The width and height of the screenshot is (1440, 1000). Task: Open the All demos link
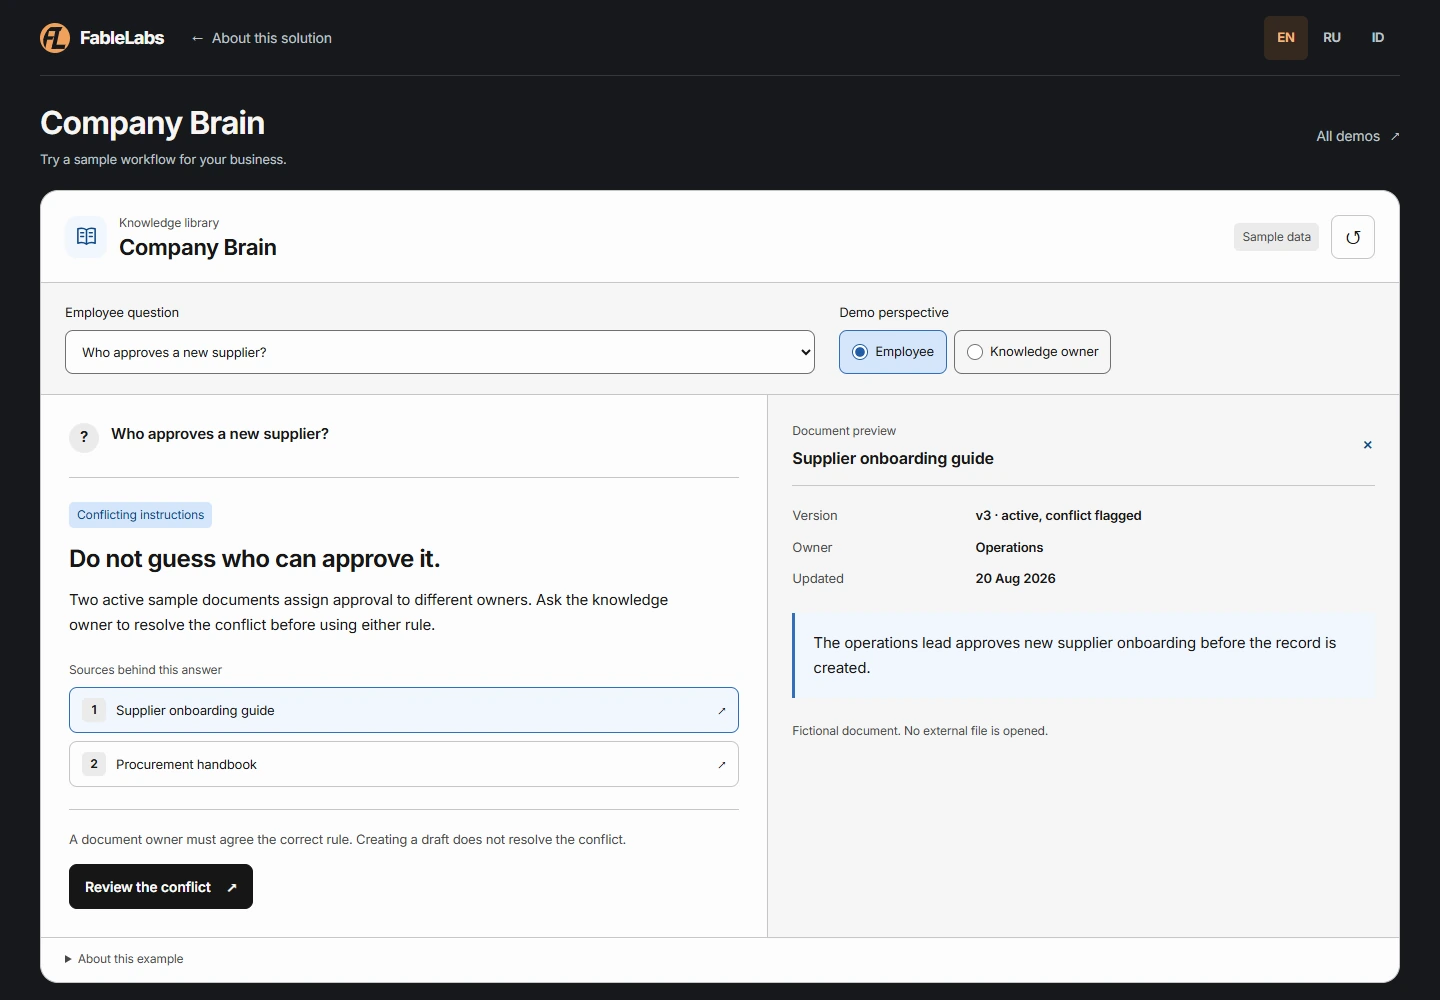pyautogui.click(x=1358, y=136)
